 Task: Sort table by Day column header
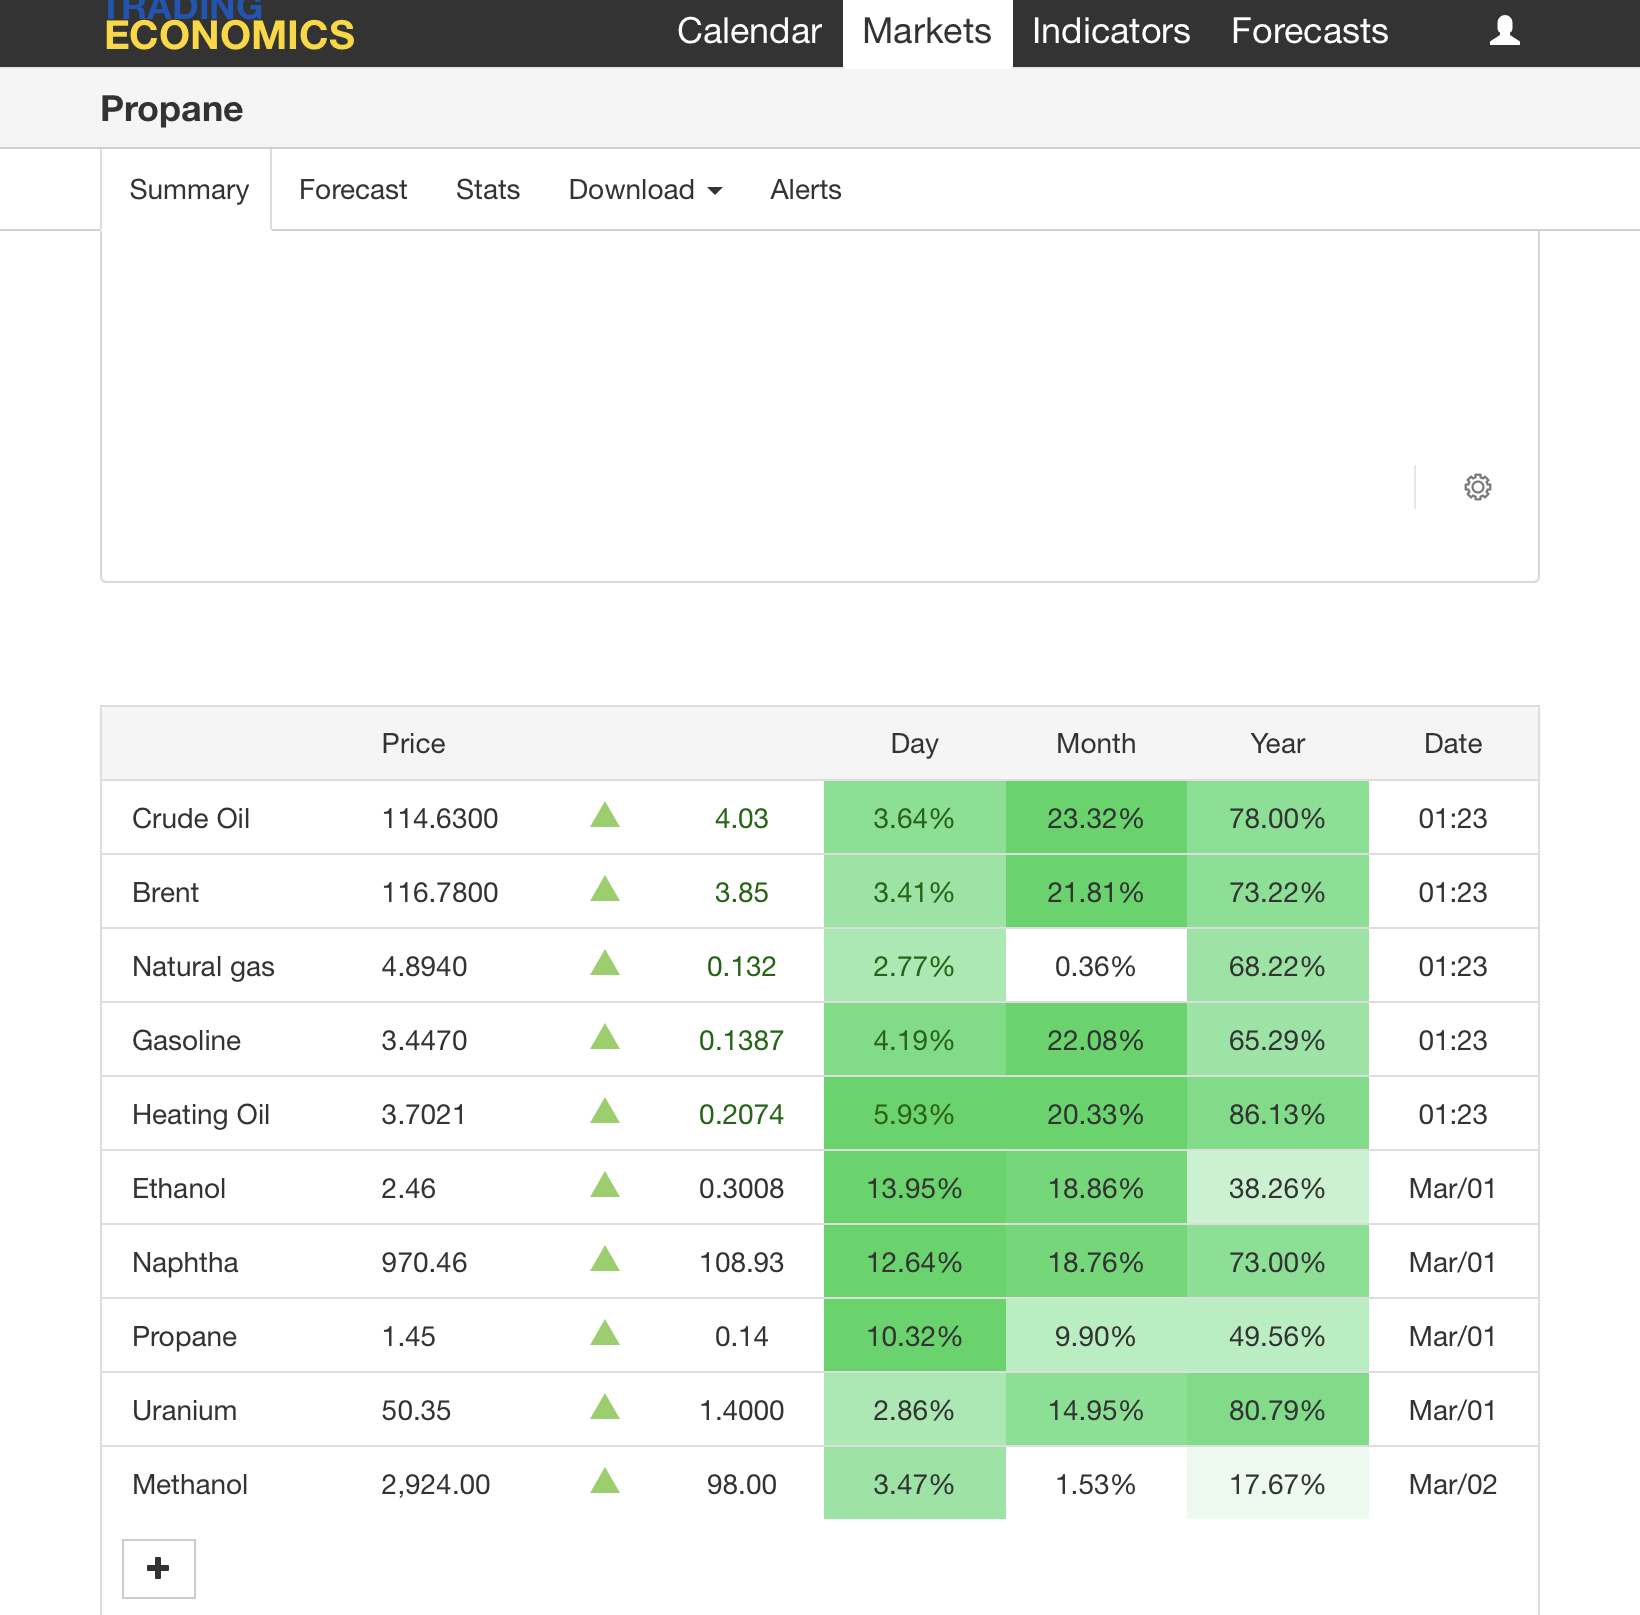(914, 744)
